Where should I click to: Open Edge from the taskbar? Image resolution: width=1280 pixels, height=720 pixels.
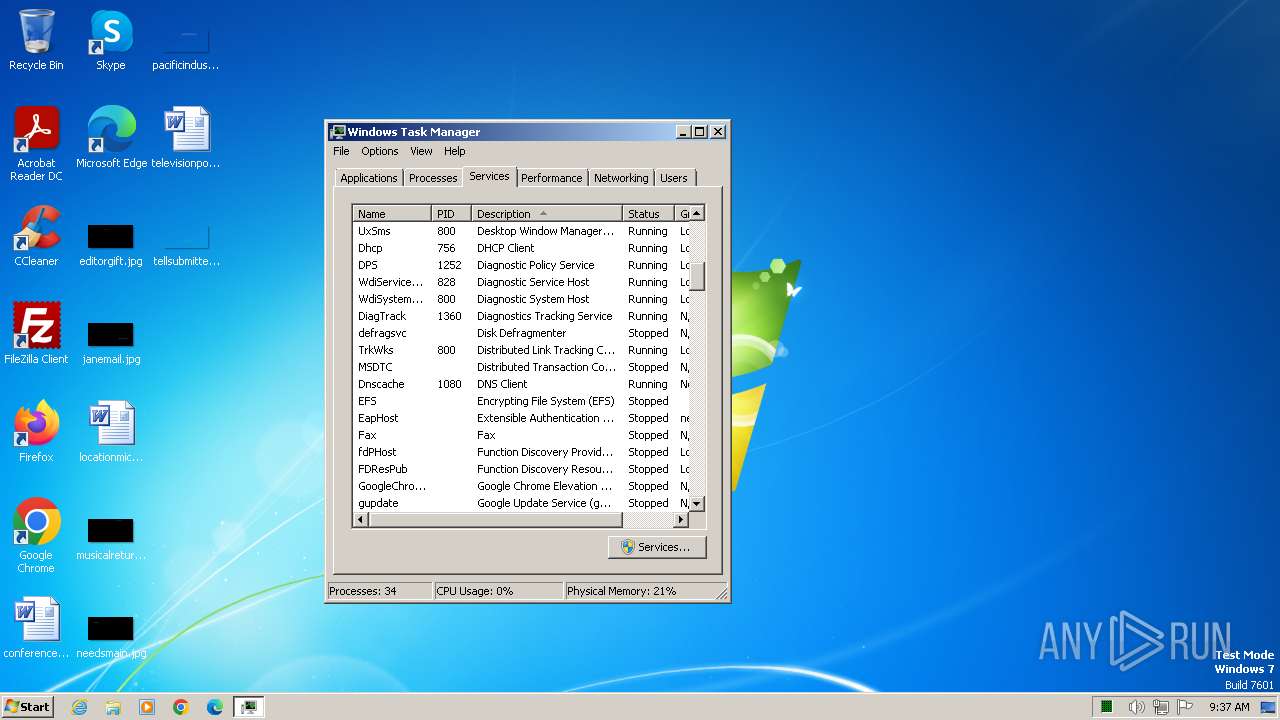click(215, 707)
